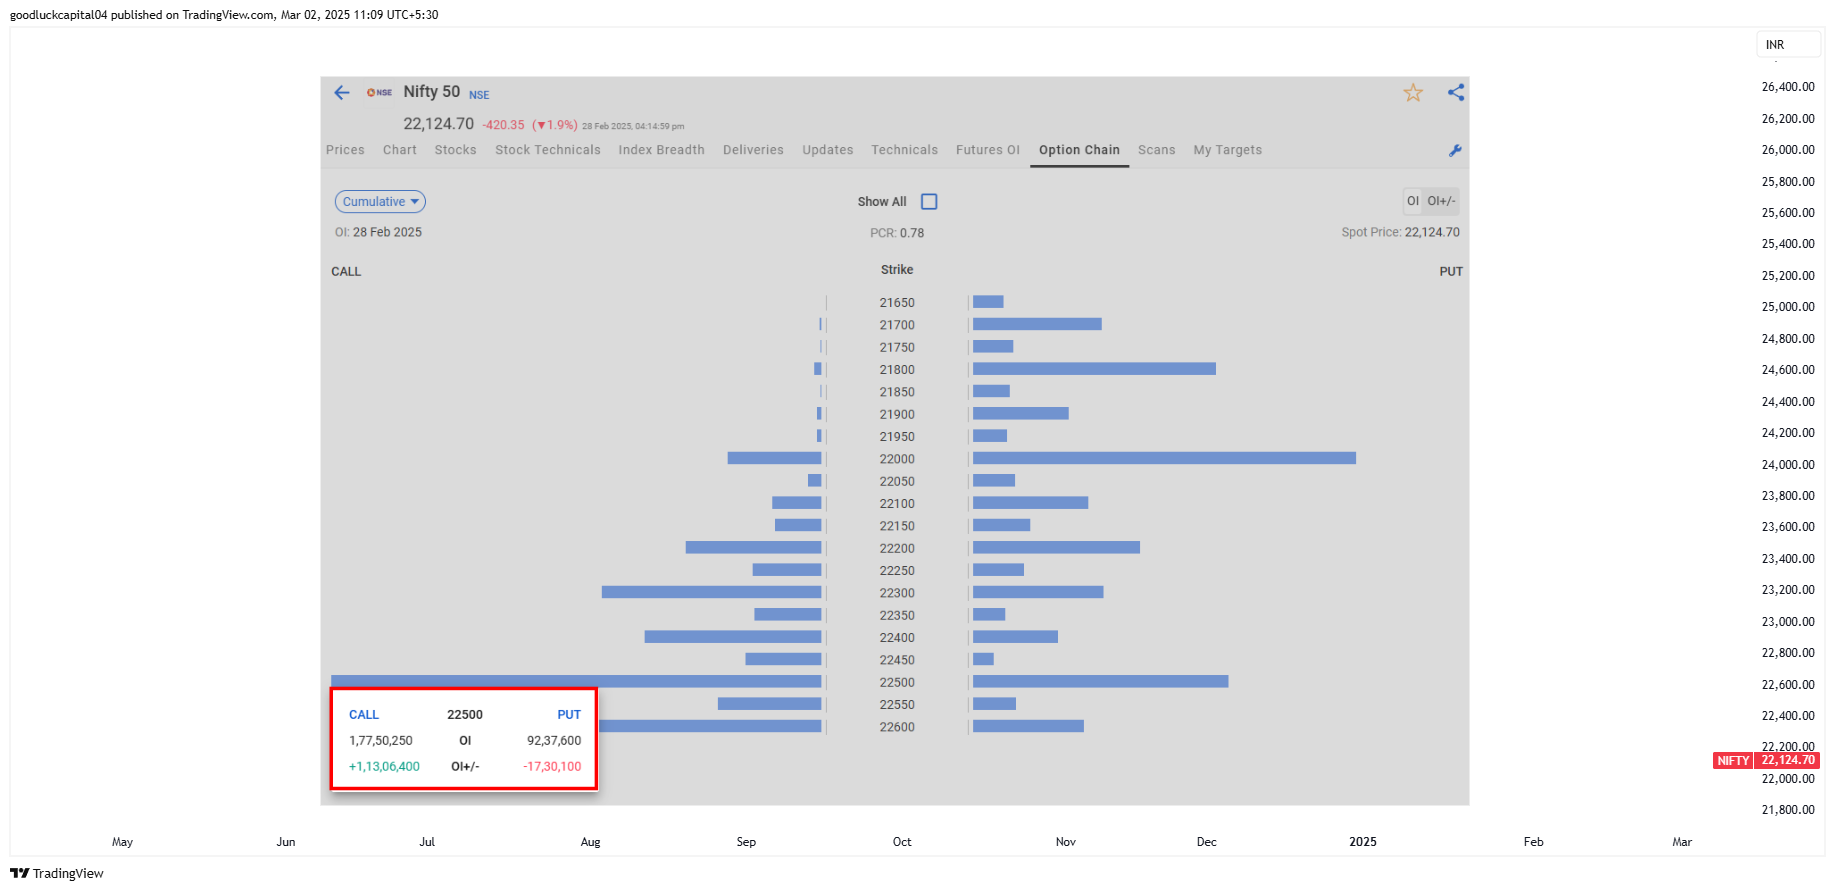Switch view to OI
Screen dimensions: 1835x891
[1413, 201]
